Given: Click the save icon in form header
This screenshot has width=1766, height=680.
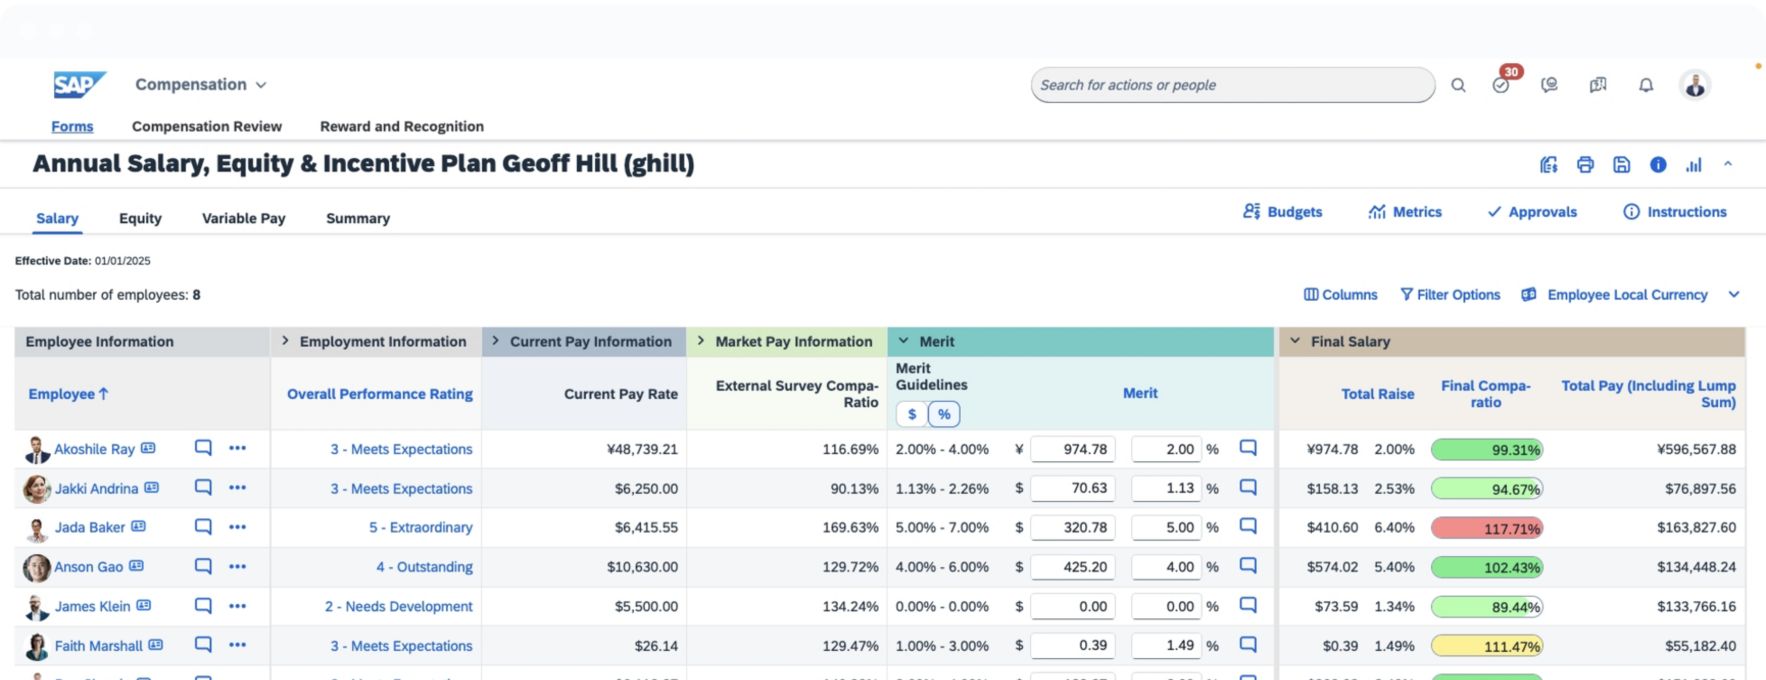Looking at the screenshot, I should pos(1621,165).
